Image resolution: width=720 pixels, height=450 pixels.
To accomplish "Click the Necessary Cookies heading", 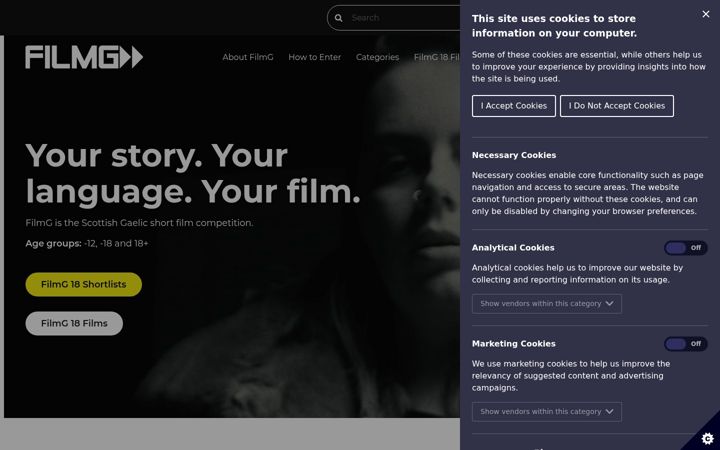I will [514, 155].
